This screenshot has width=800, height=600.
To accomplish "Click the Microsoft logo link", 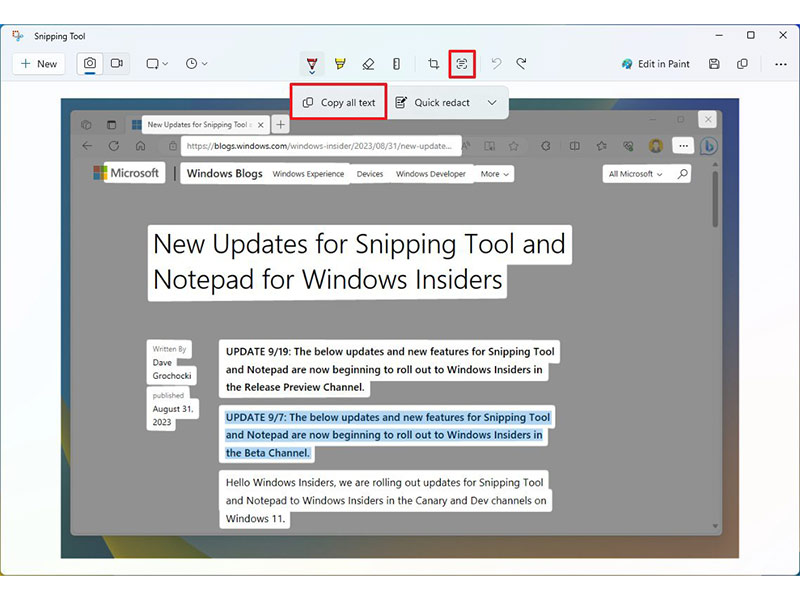I will 127,173.
